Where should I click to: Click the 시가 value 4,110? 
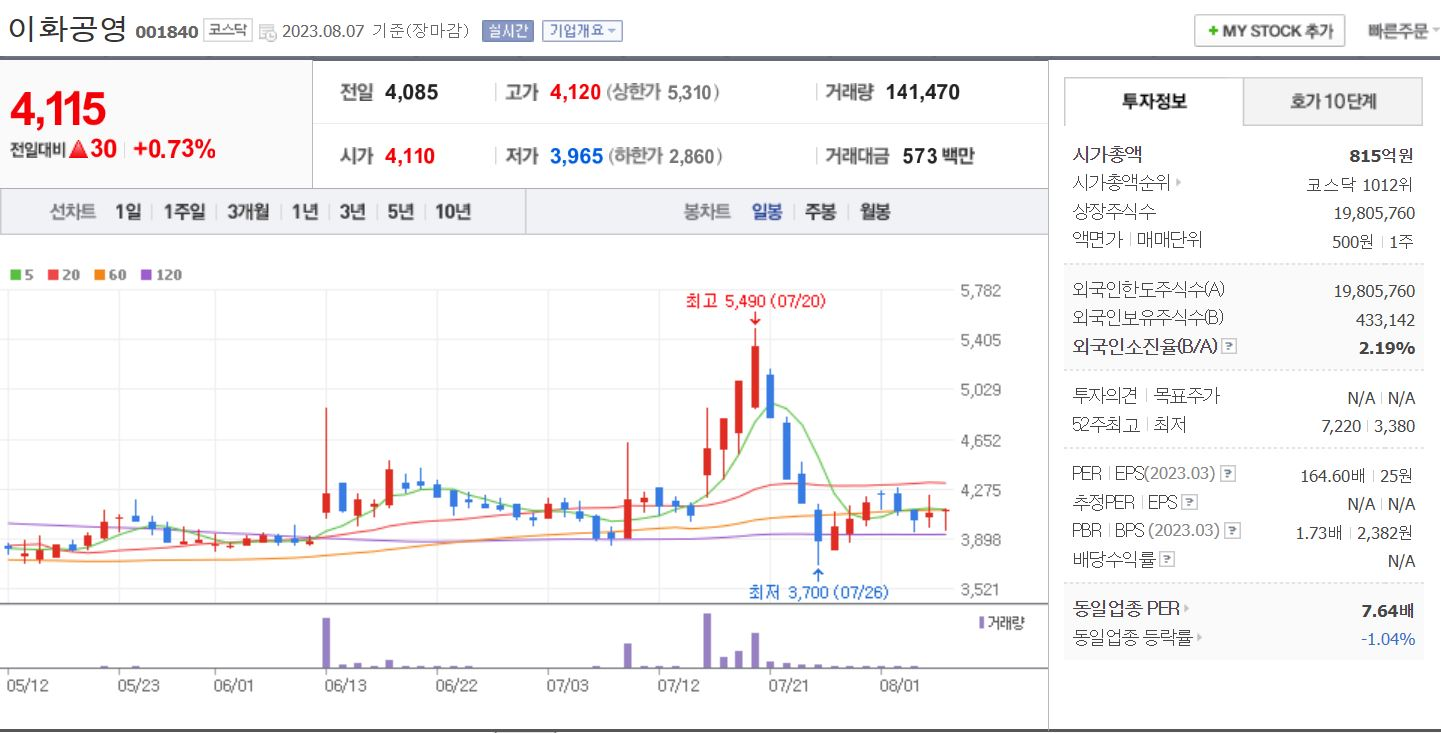[410, 156]
